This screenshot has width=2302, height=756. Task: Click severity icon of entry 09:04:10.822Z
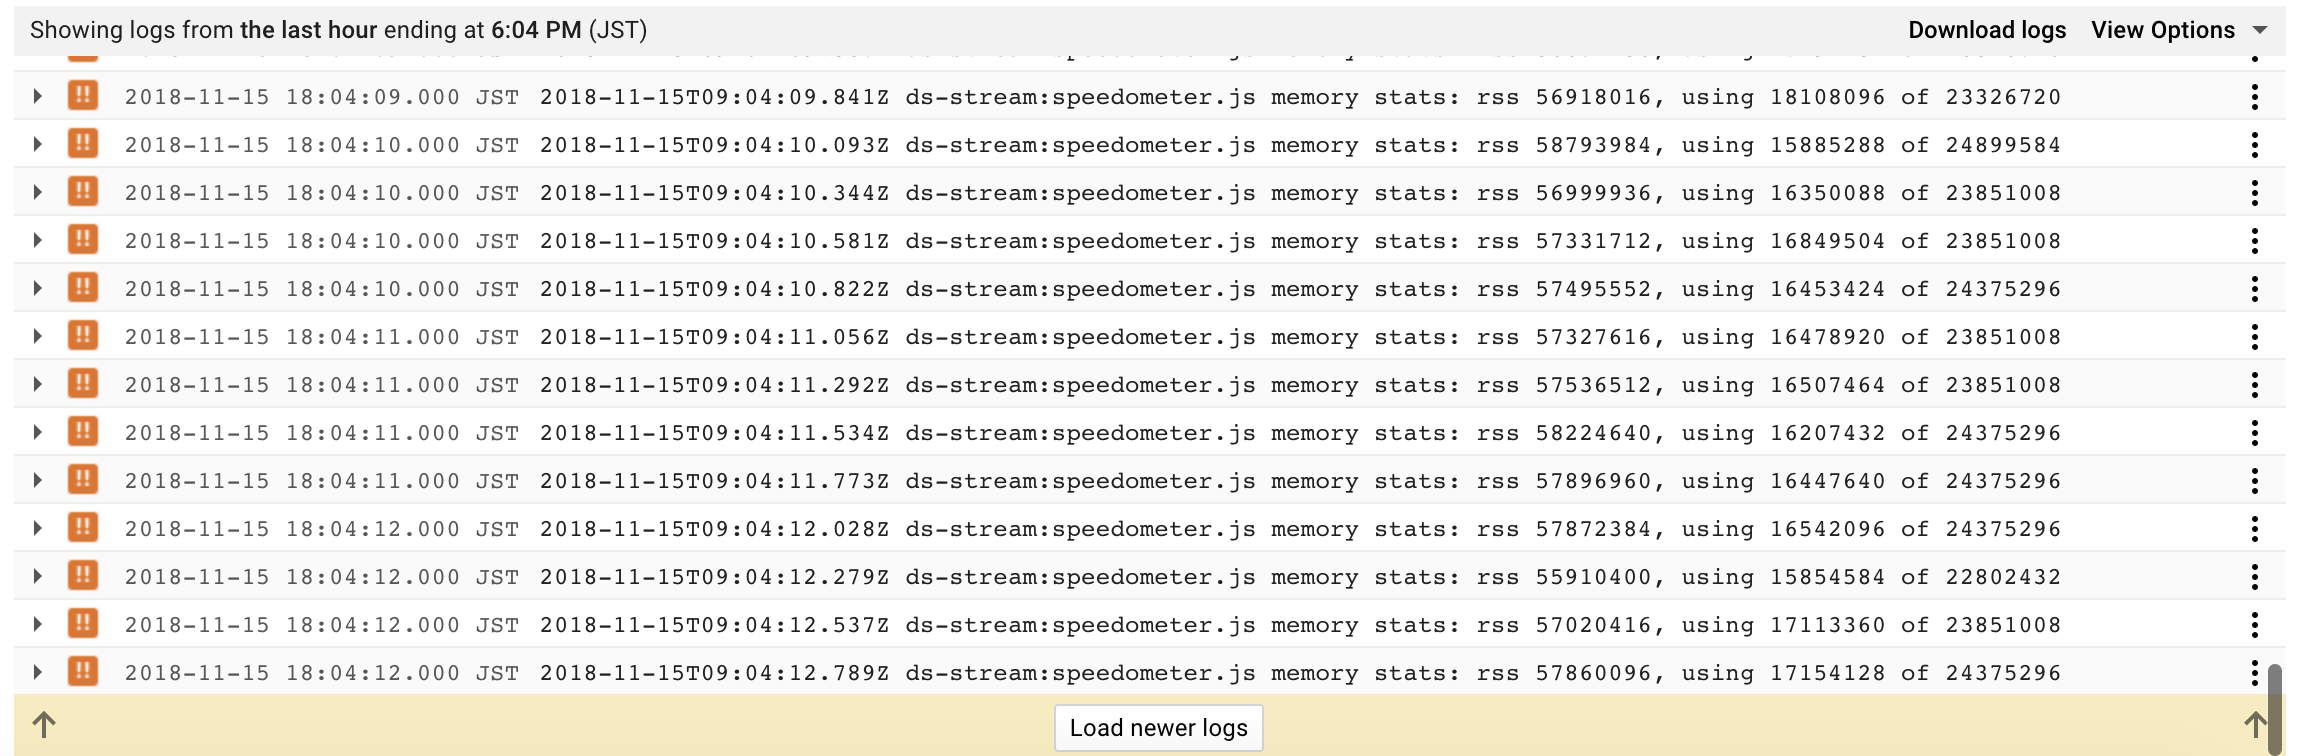(x=83, y=287)
